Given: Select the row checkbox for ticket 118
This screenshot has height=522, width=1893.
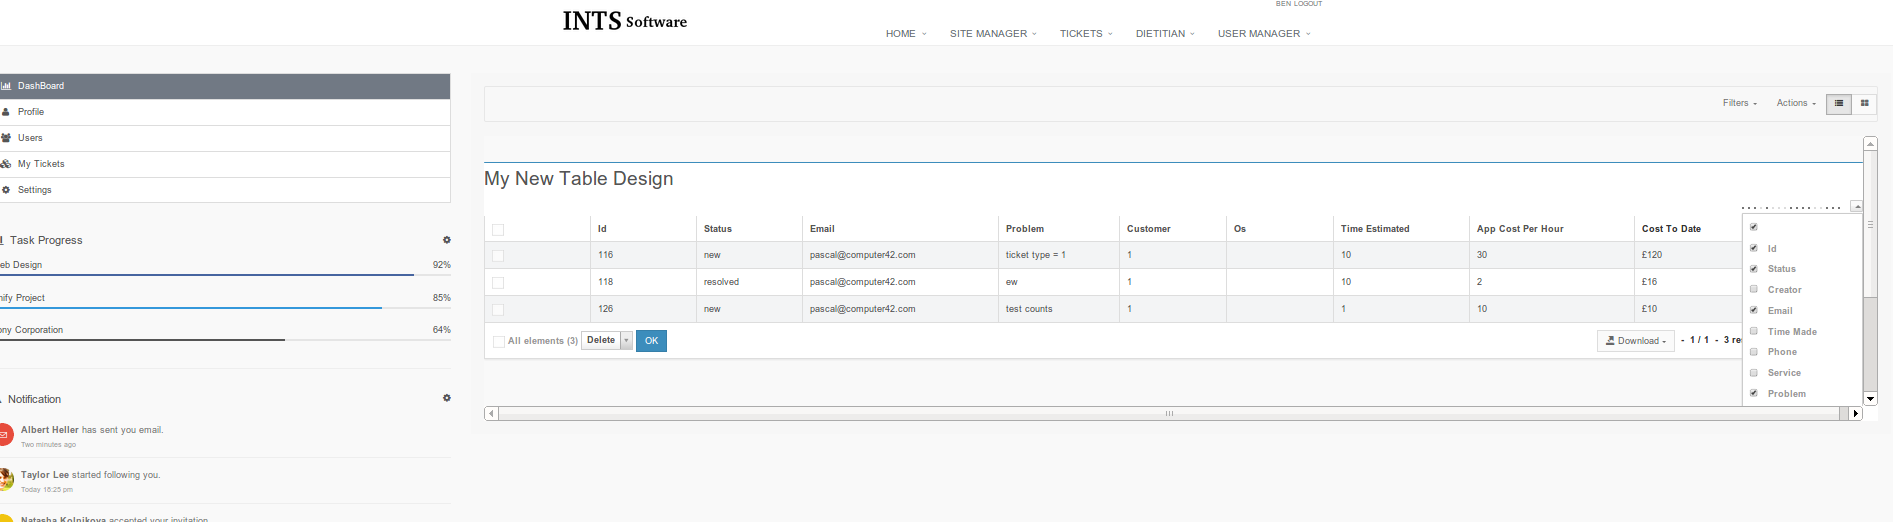Looking at the screenshot, I should [498, 283].
